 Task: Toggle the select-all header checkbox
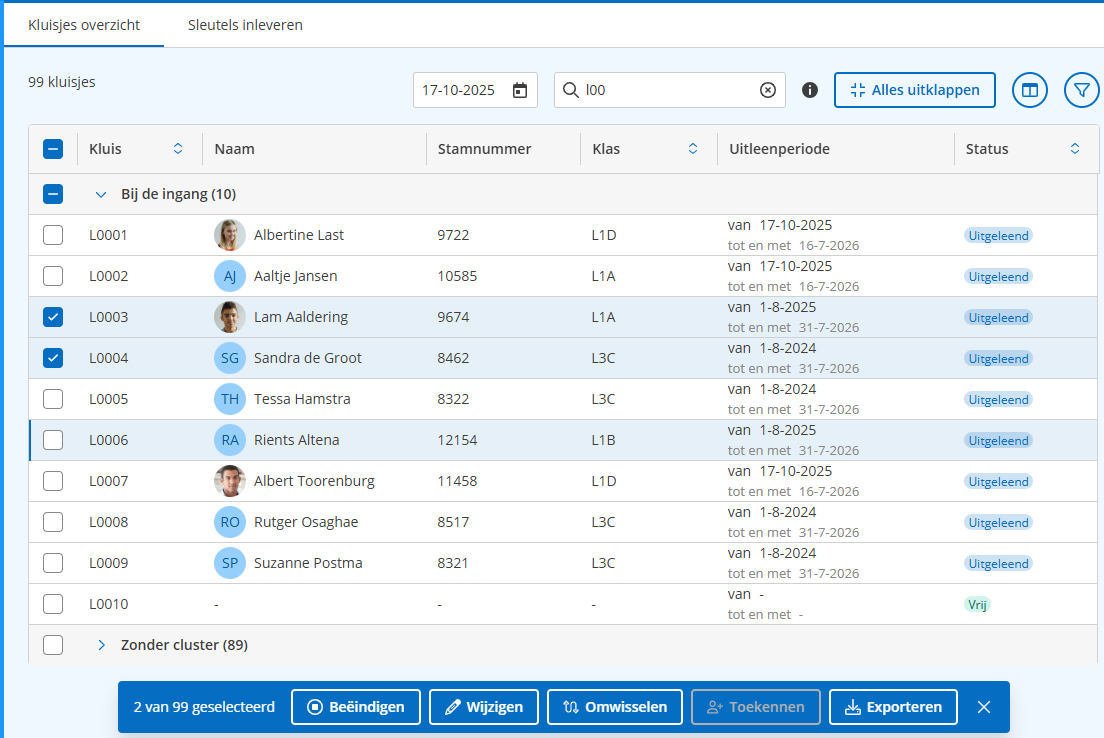(x=53, y=149)
